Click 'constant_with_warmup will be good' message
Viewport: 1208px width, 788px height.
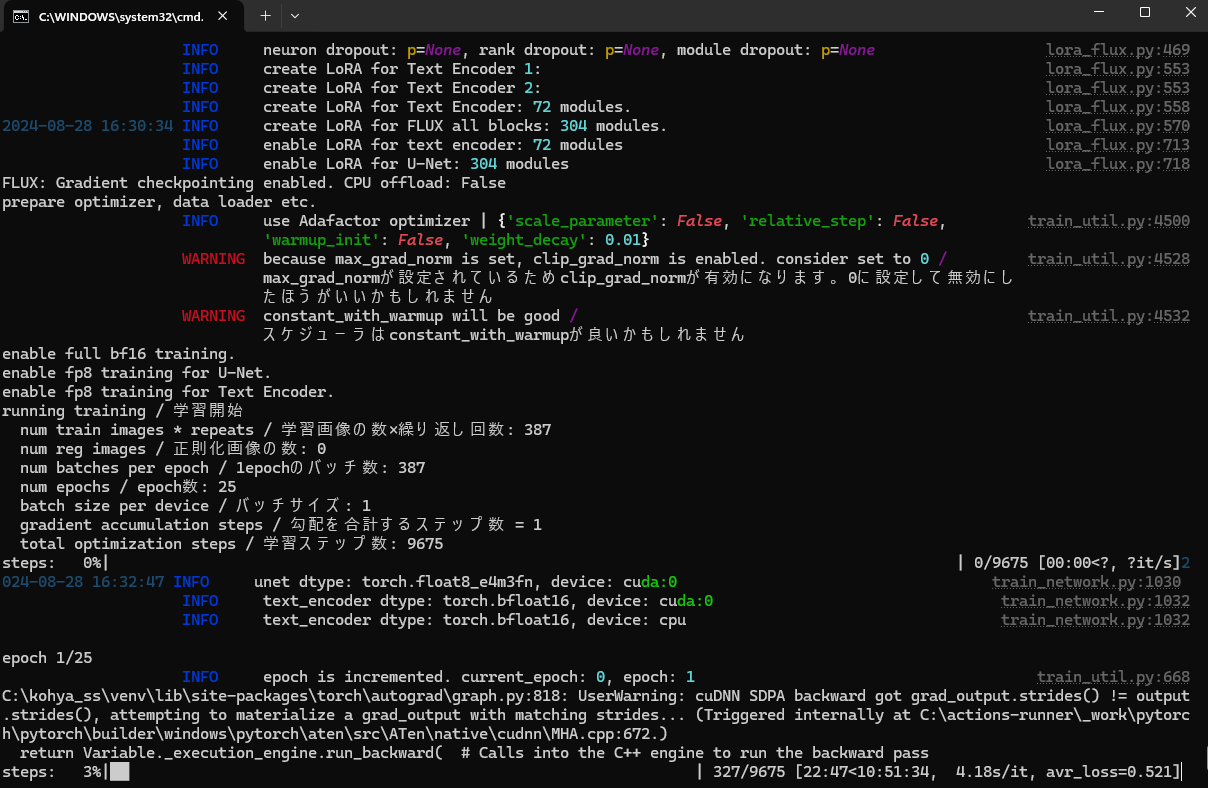click(412, 316)
